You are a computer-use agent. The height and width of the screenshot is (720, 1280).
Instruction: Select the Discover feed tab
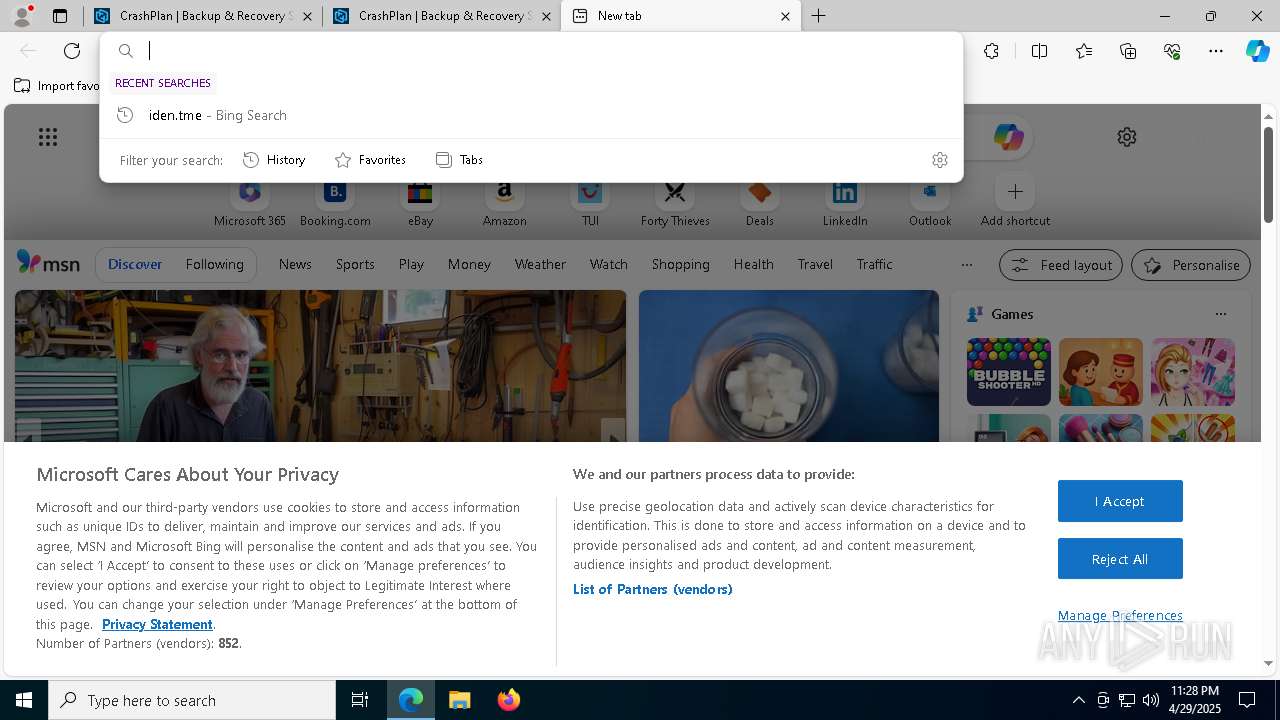pos(135,264)
